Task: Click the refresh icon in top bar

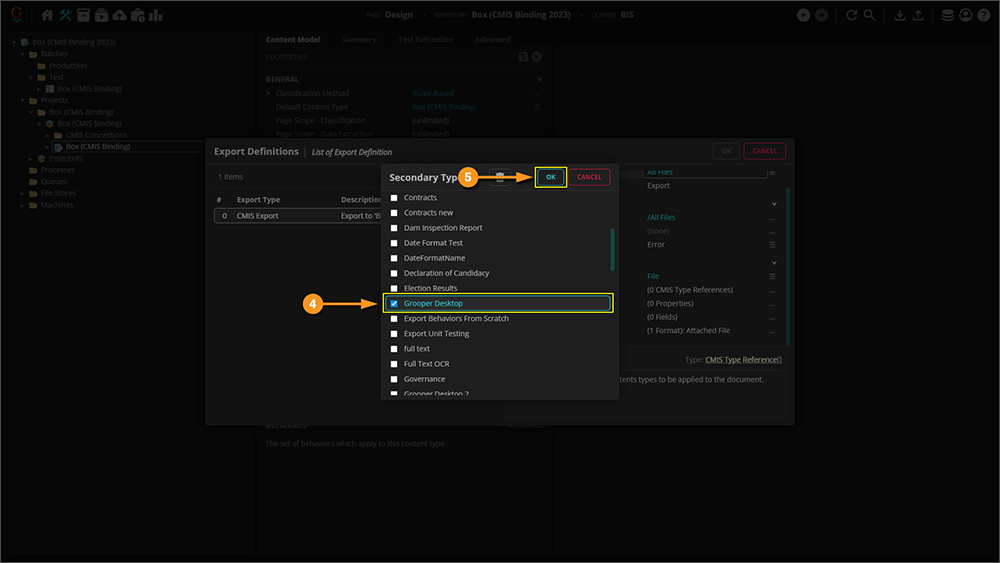Action: click(x=852, y=15)
